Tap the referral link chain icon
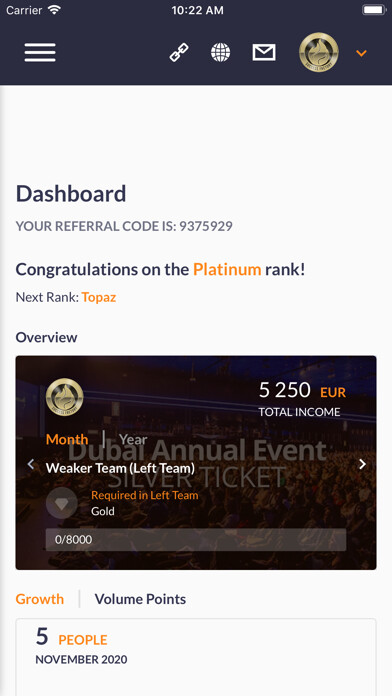Screen dimensions: 392x696 point(179,53)
